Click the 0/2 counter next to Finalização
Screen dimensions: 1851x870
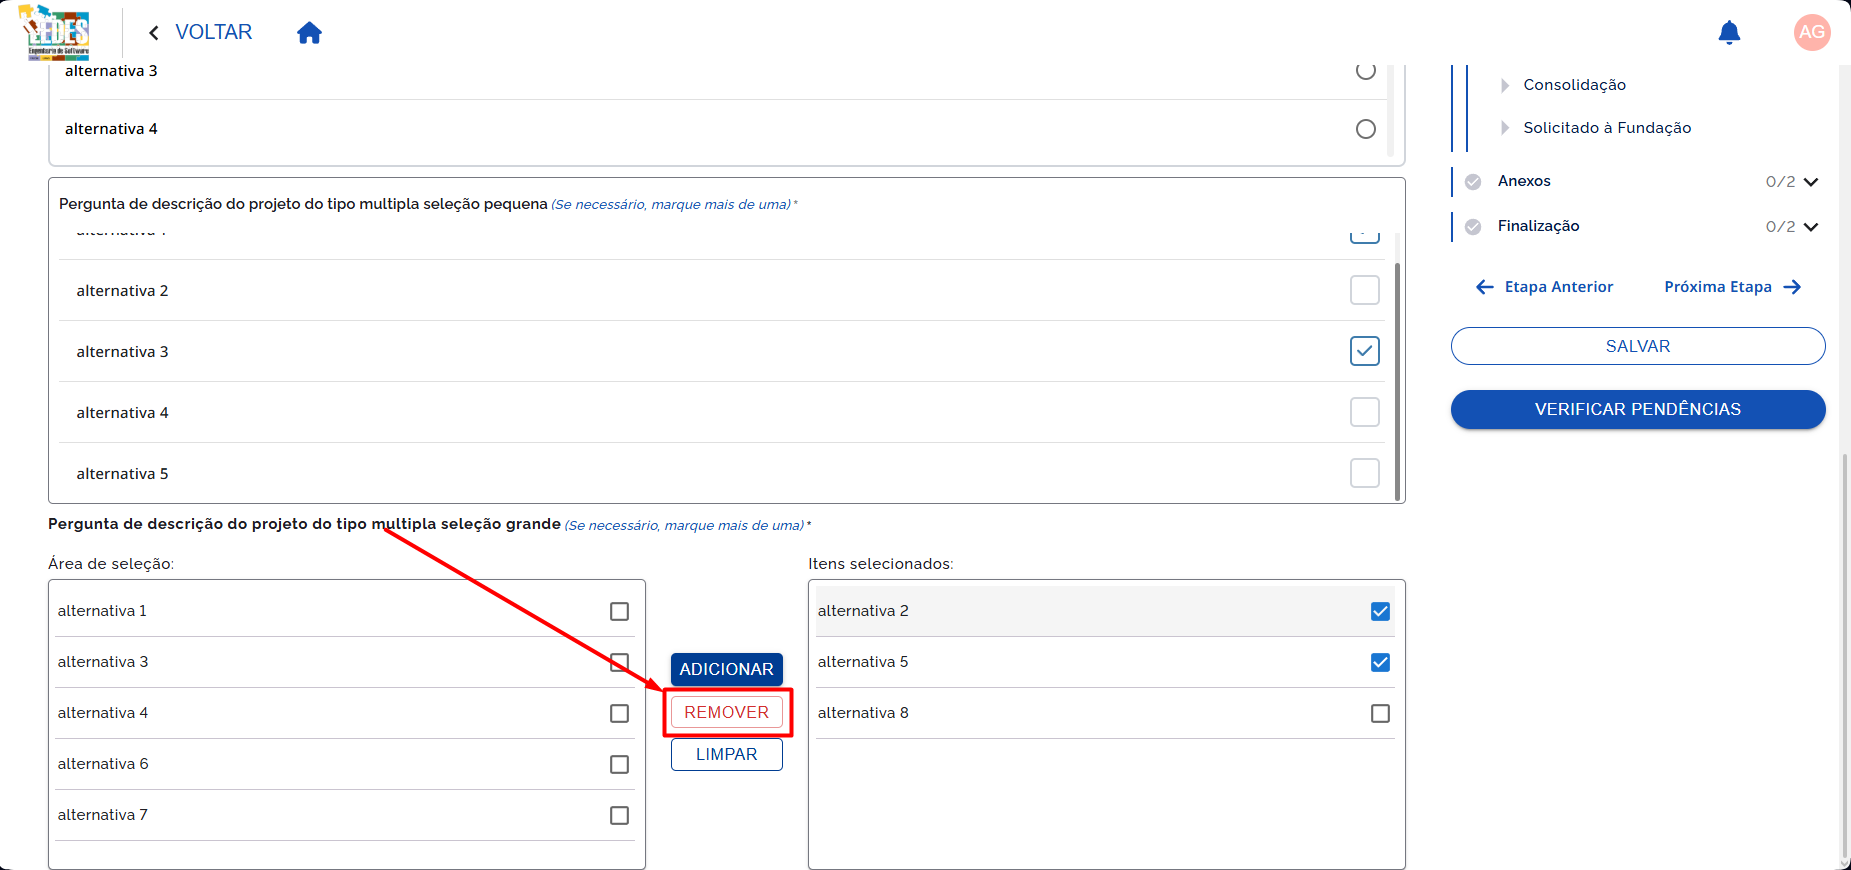[1780, 227]
